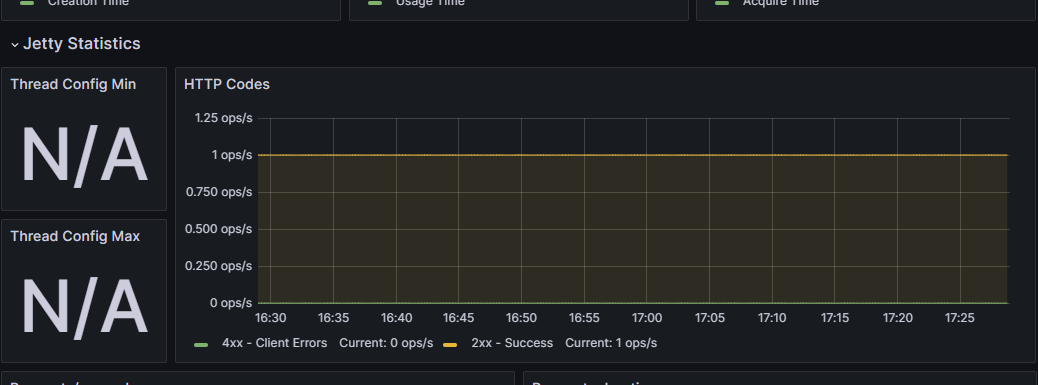Click the 0 ops/s y-axis label

click(231, 303)
